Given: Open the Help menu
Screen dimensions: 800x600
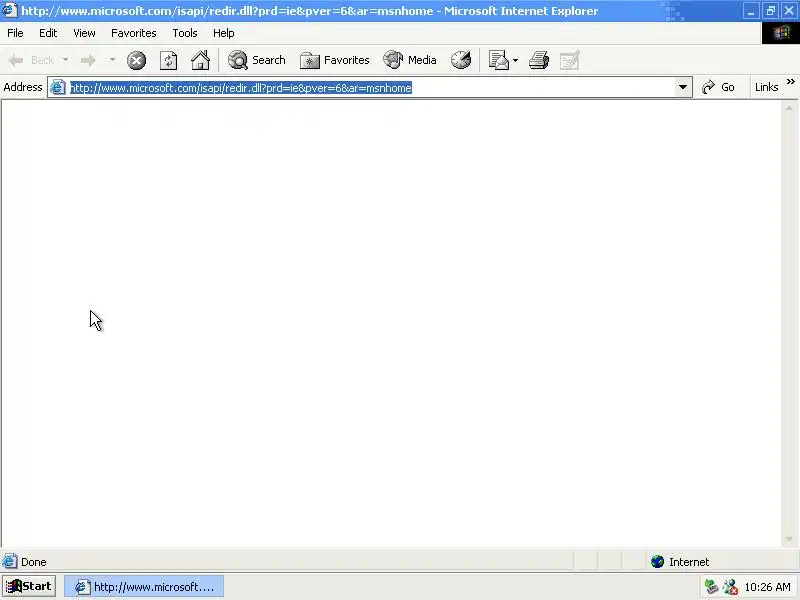Looking at the screenshot, I should [x=223, y=33].
